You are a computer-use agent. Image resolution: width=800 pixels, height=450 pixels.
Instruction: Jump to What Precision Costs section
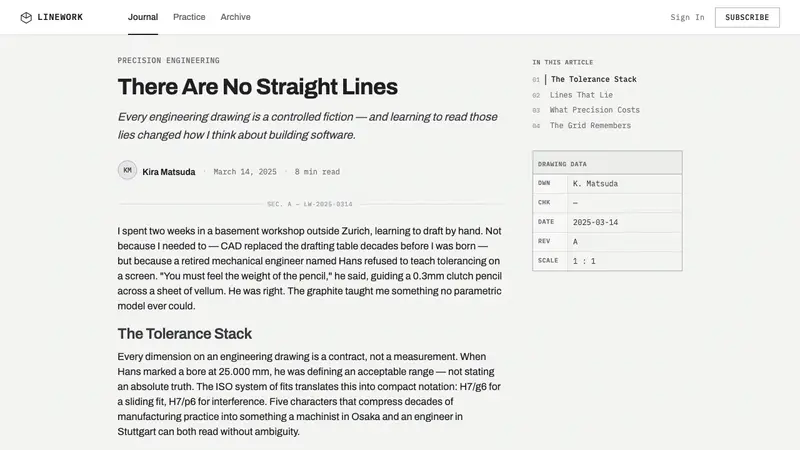coord(594,110)
